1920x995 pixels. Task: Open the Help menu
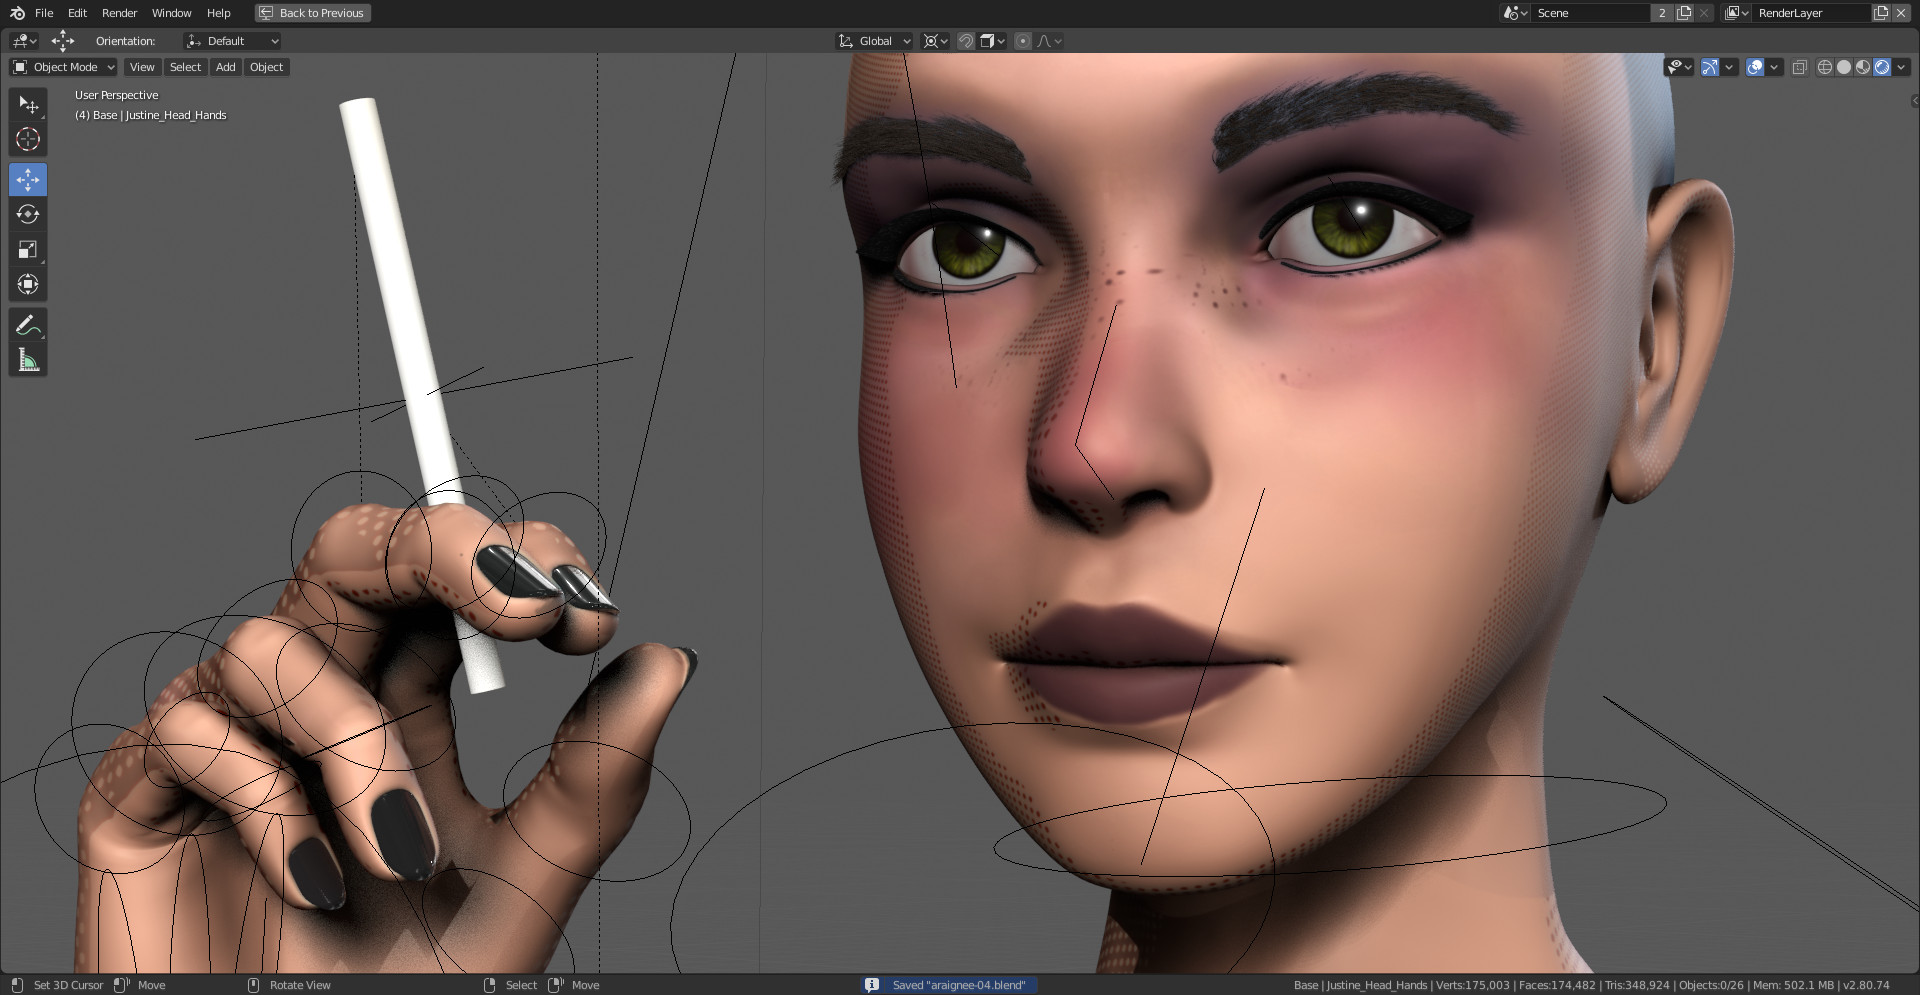[x=218, y=13]
